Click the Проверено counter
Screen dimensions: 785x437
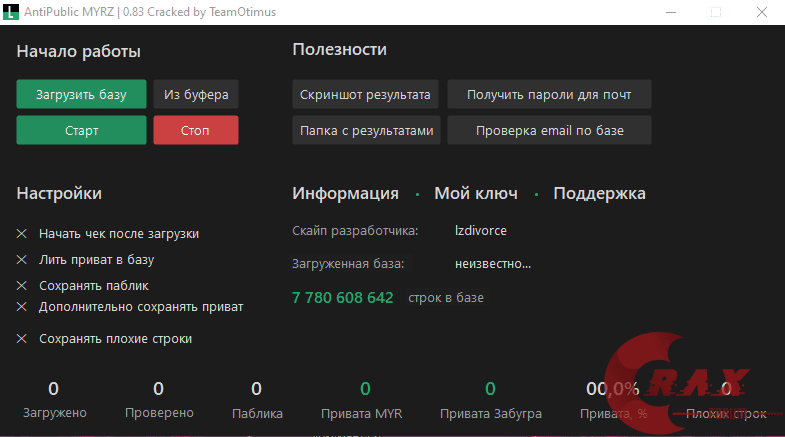pyautogui.click(x=159, y=400)
